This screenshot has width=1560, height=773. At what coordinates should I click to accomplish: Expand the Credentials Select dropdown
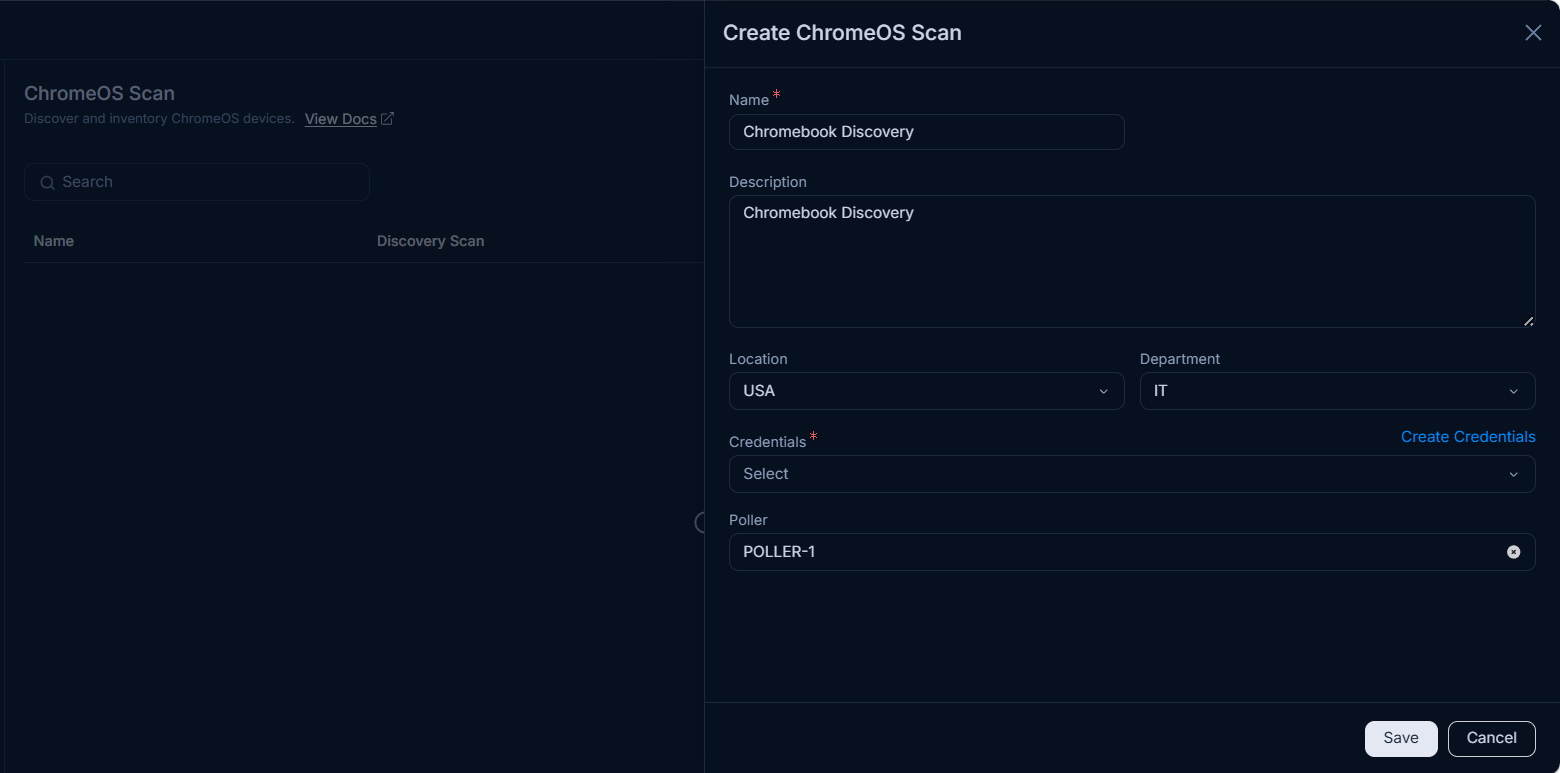pyautogui.click(x=1132, y=474)
